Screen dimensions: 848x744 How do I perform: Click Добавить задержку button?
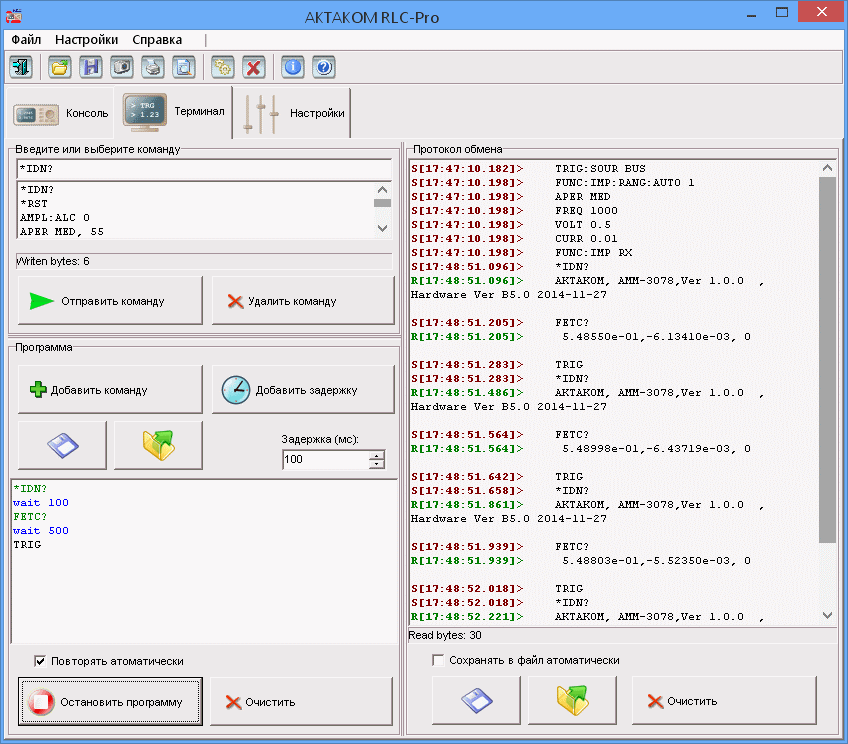pyautogui.click(x=303, y=390)
